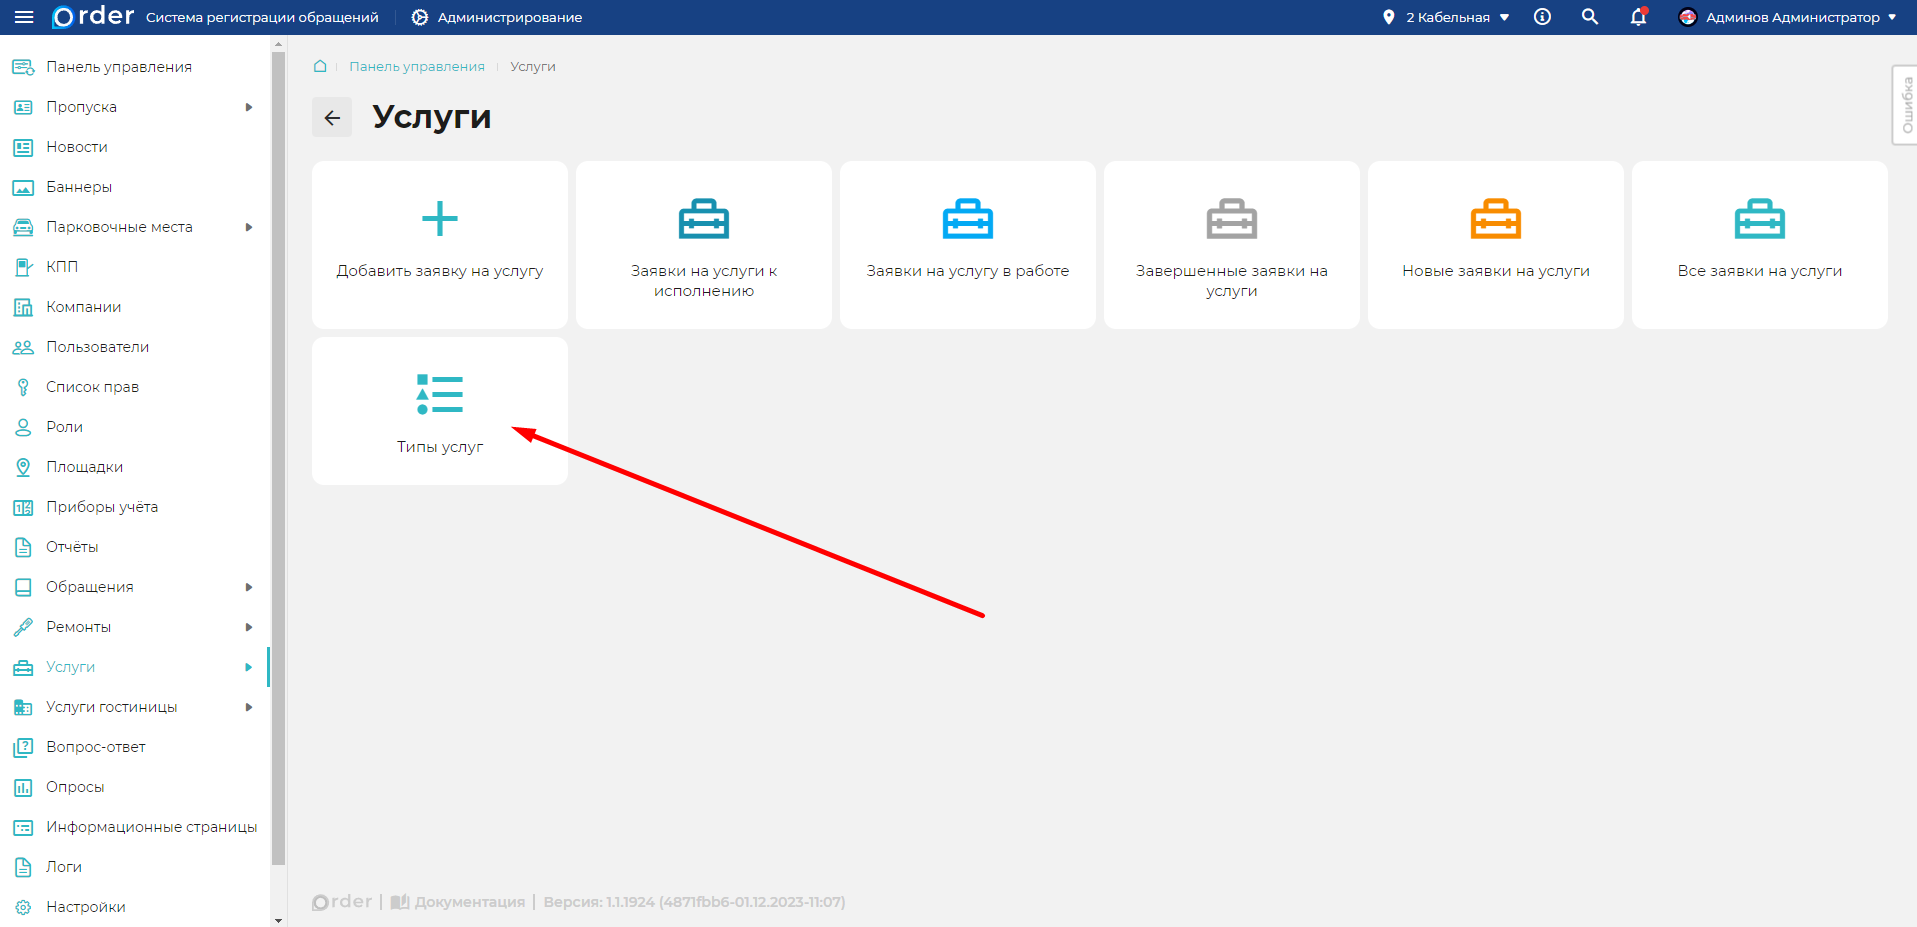Screen dimensions: 1917x927
Task: Select Пользователи in the sidebar
Action: point(97,347)
